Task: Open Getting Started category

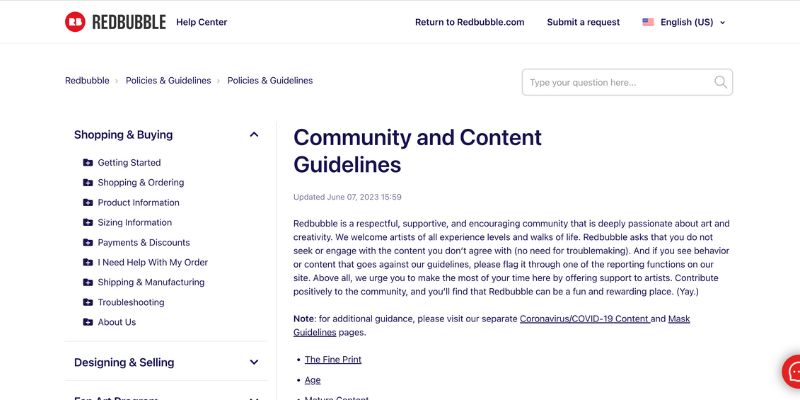Action: pos(129,163)
